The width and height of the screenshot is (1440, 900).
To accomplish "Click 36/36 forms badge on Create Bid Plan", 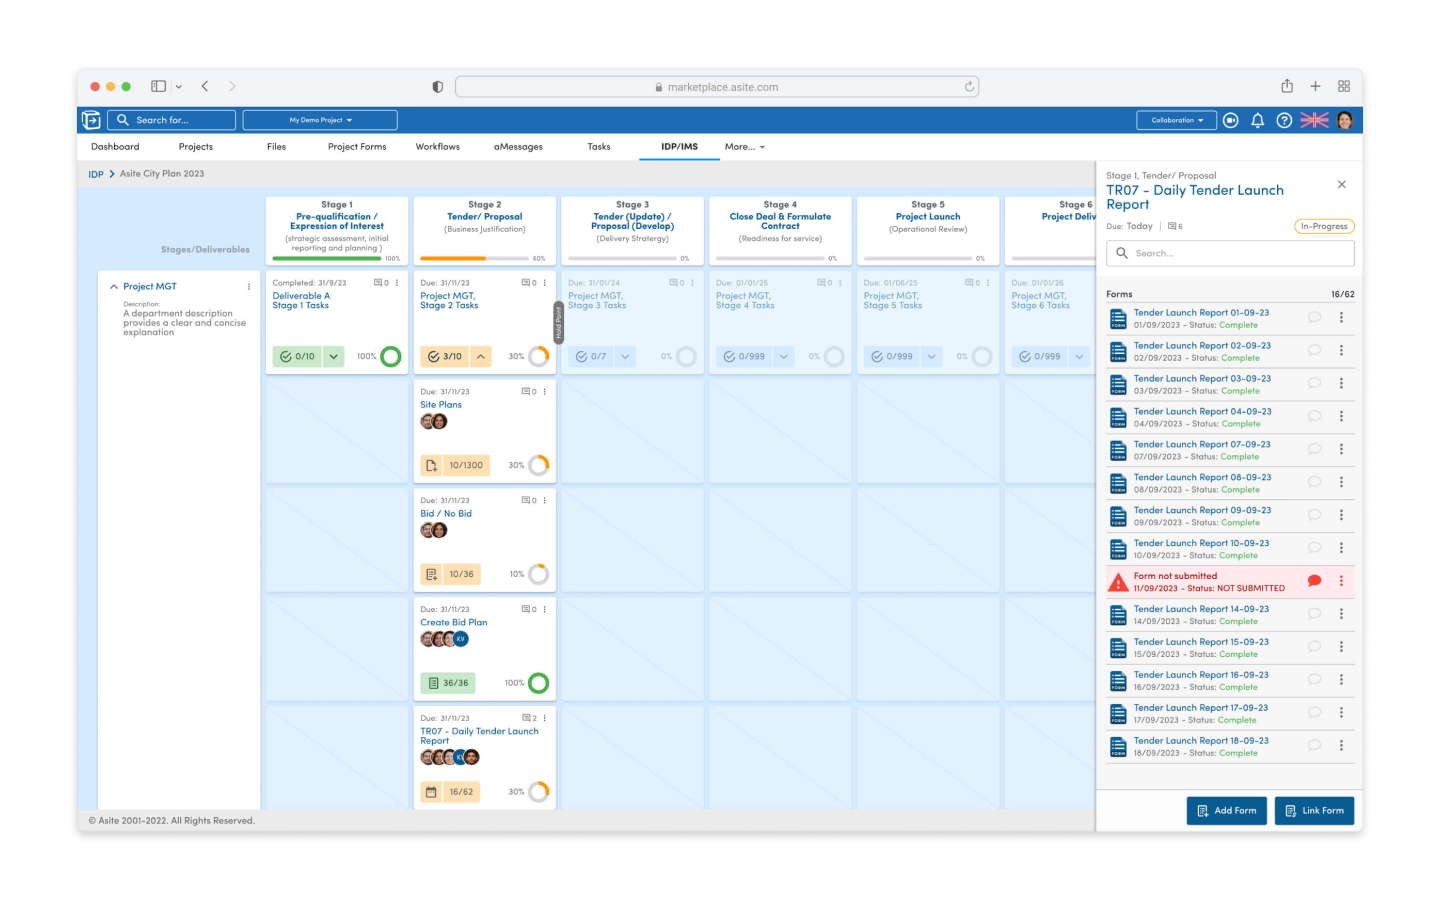I will [x=447, y=683].
